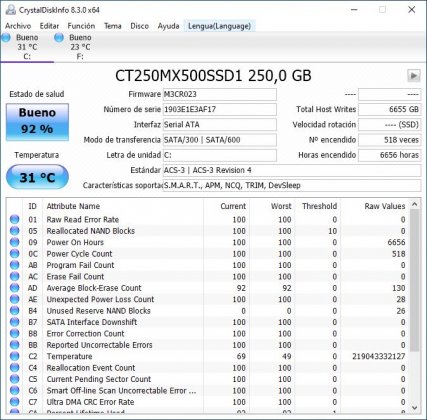Click the disk model title CT250MX500SSD1 250,0 GB

[x=213, y=76]
